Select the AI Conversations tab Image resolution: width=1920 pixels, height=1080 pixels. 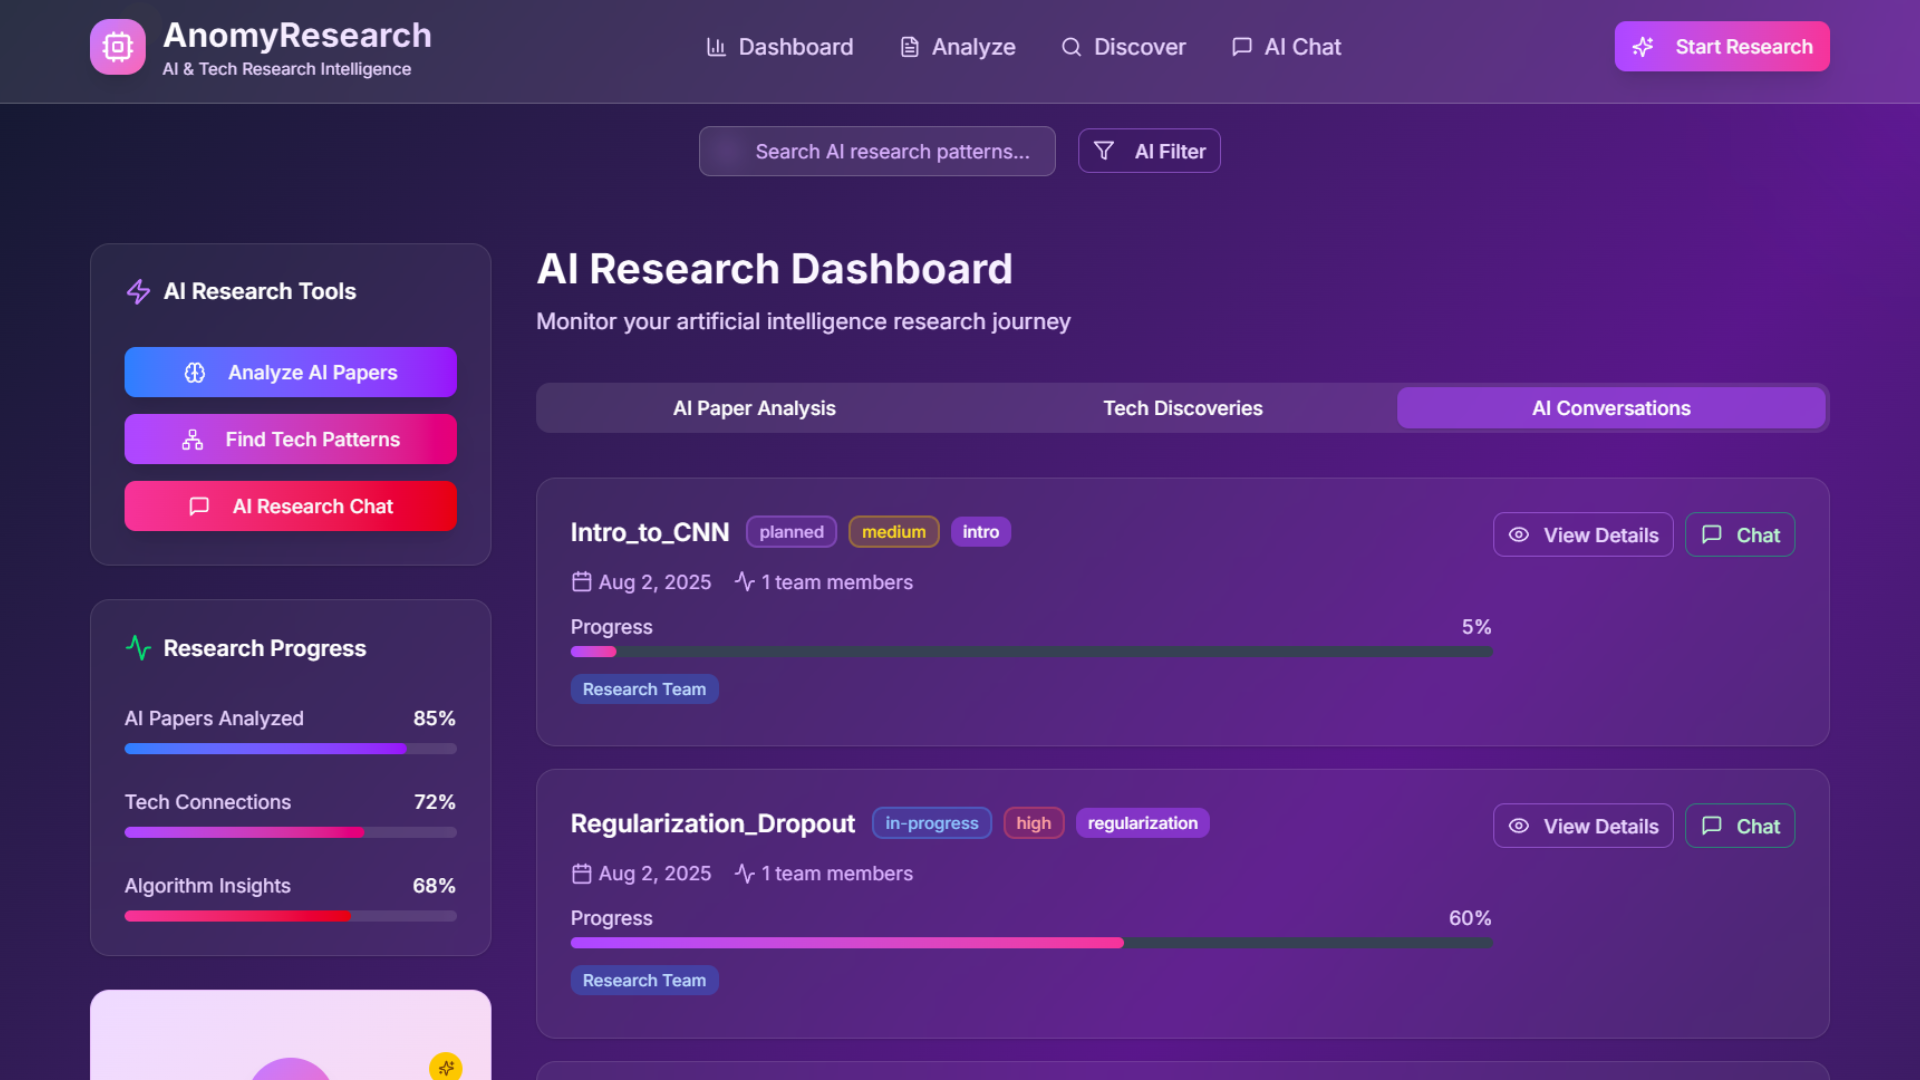[x=1611, y=408]
